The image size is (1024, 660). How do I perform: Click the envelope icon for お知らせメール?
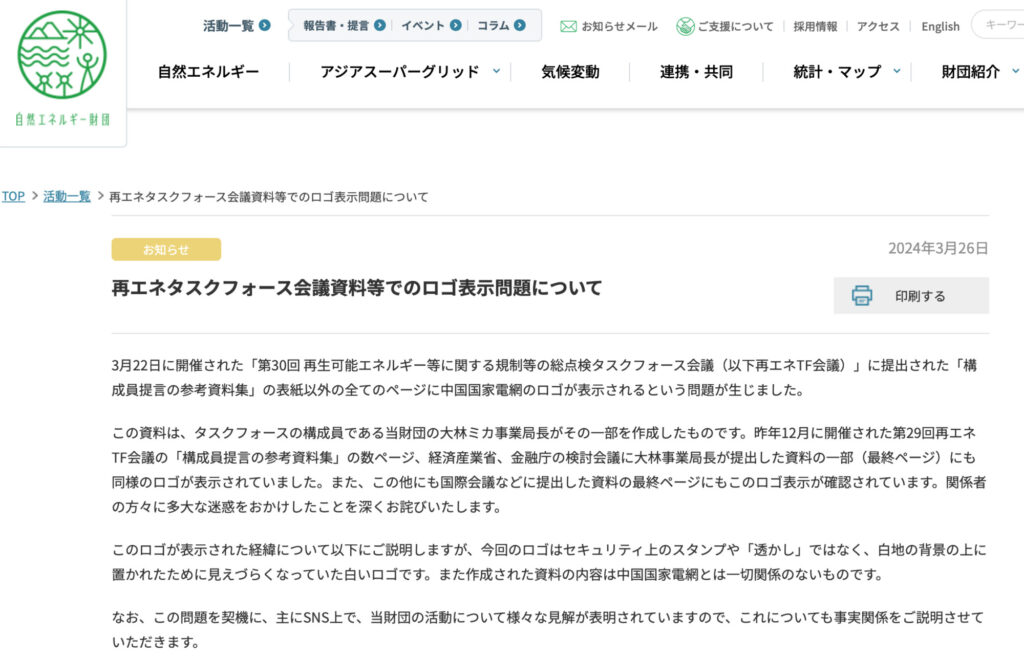pyautogui.click(x=568, y=26)
